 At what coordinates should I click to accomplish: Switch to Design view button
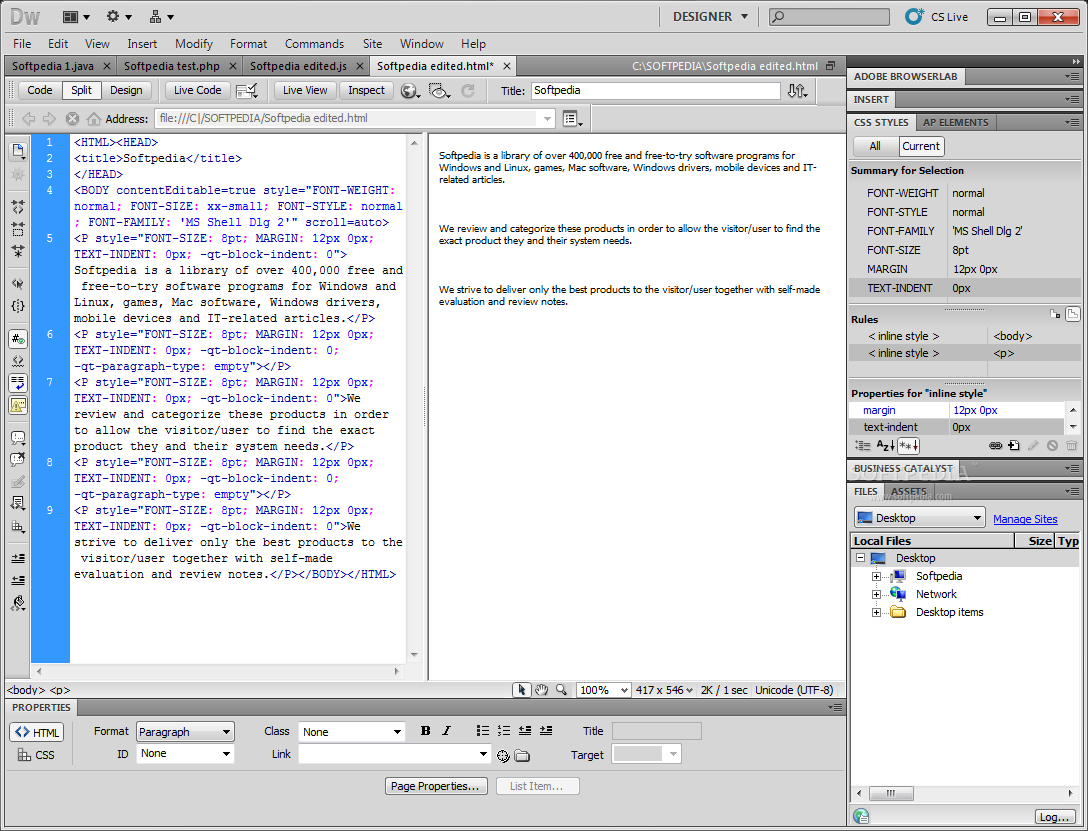click(126, 90)
